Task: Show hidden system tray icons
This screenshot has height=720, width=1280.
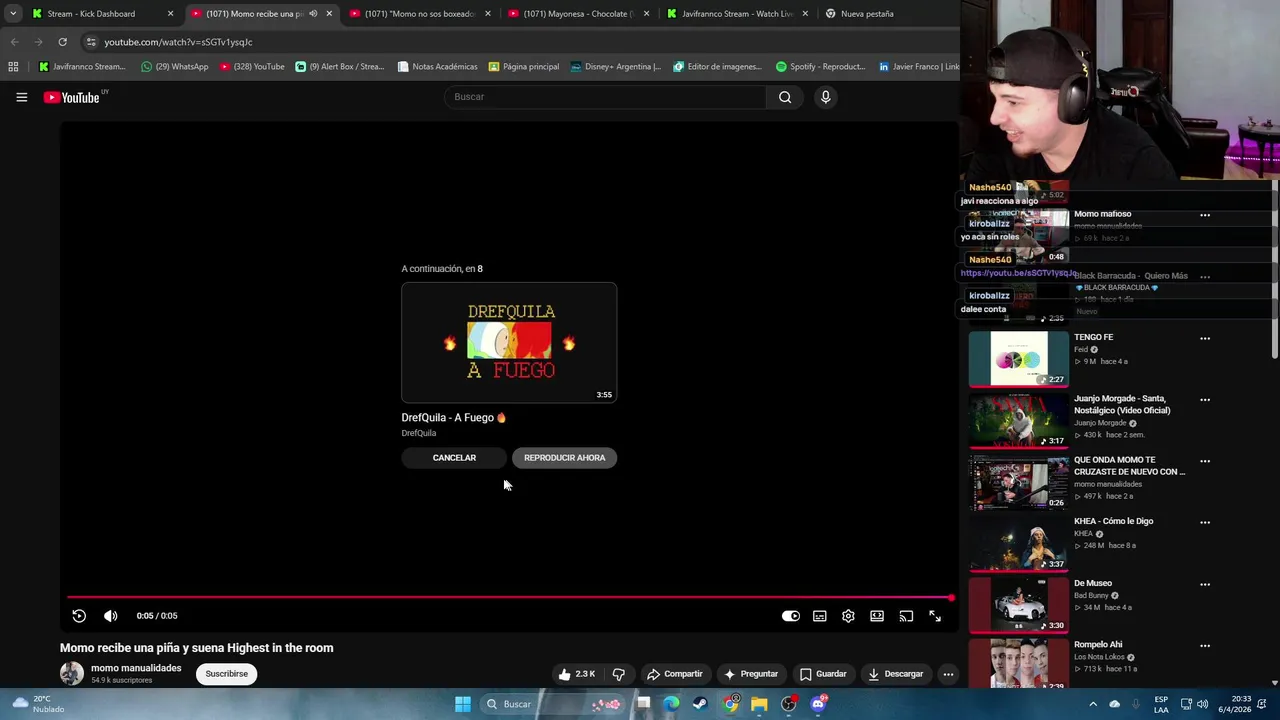Action: (1092, 704)
